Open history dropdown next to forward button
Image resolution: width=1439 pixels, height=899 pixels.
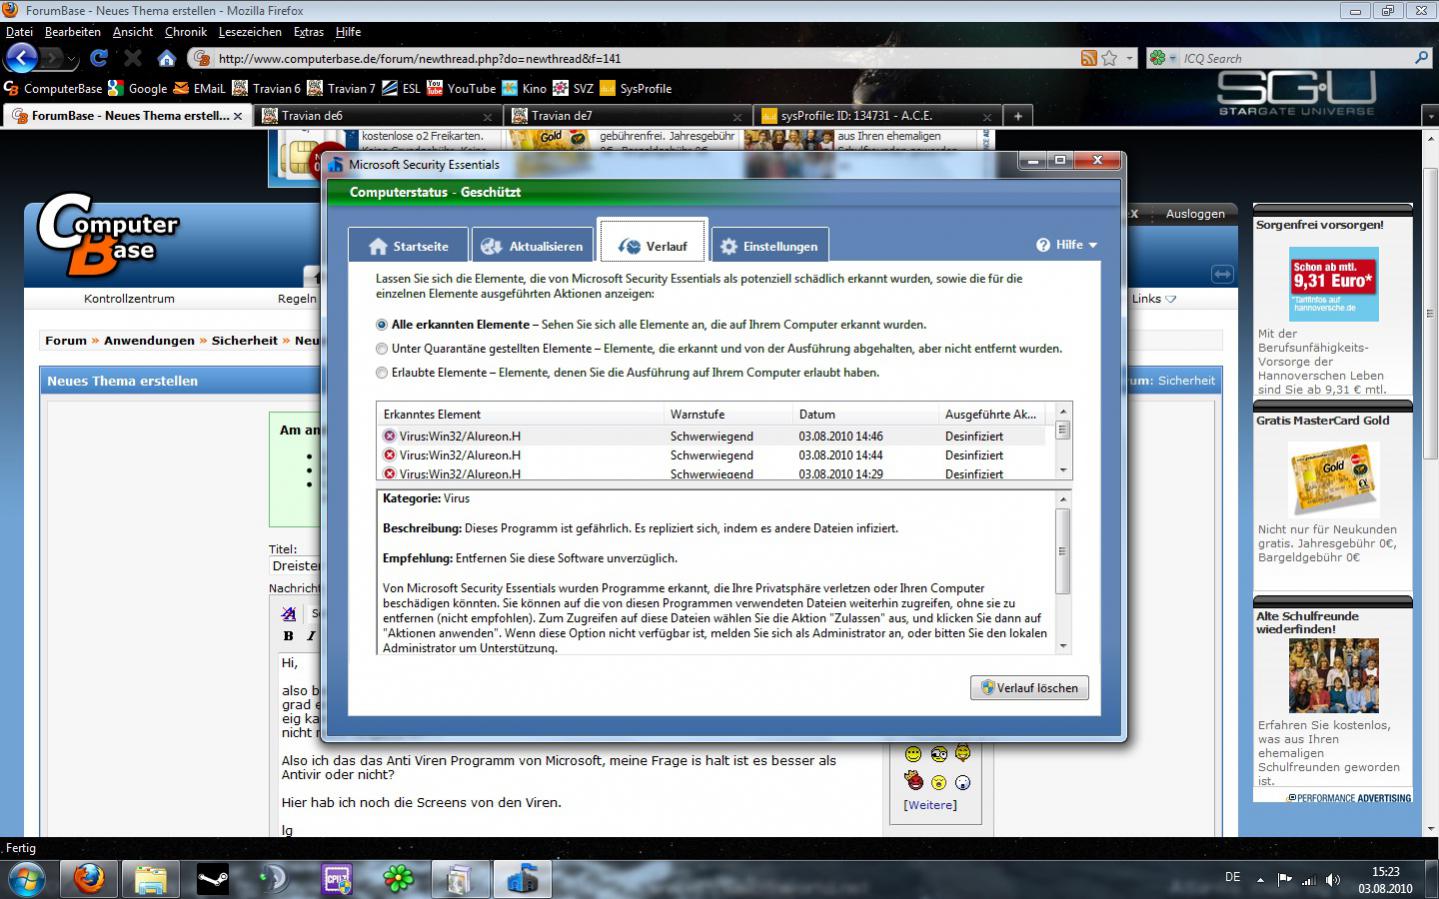click(72, 59)
